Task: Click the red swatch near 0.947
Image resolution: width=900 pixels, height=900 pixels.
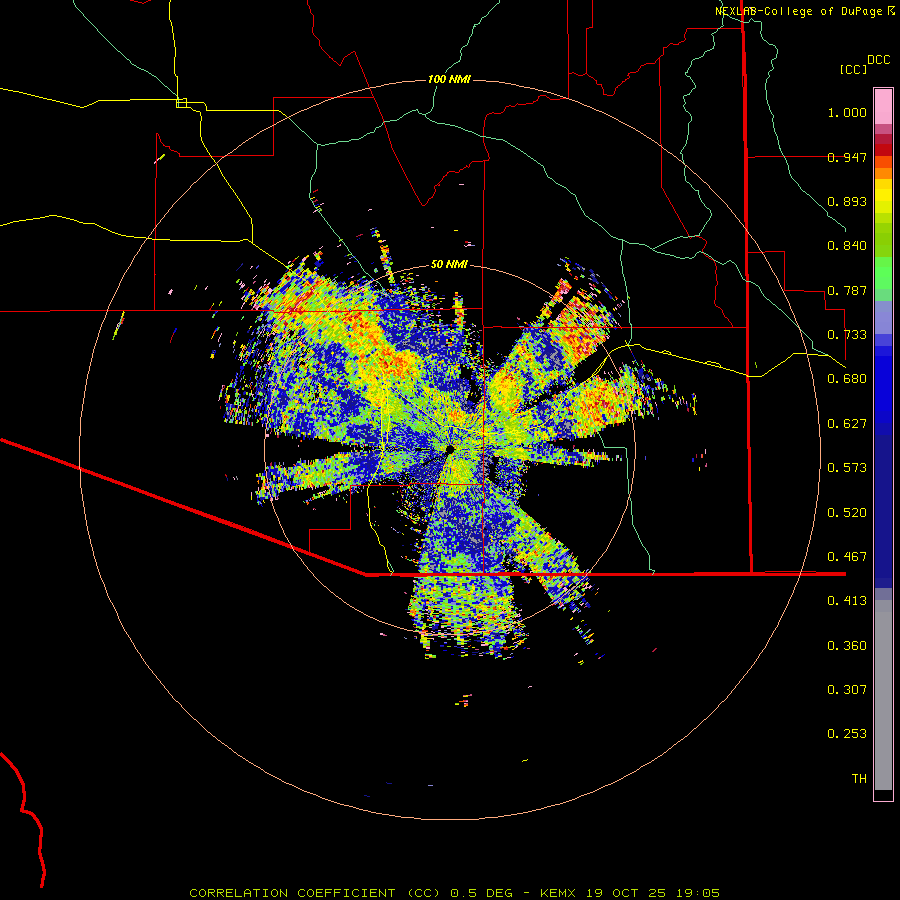Action: 883,150
